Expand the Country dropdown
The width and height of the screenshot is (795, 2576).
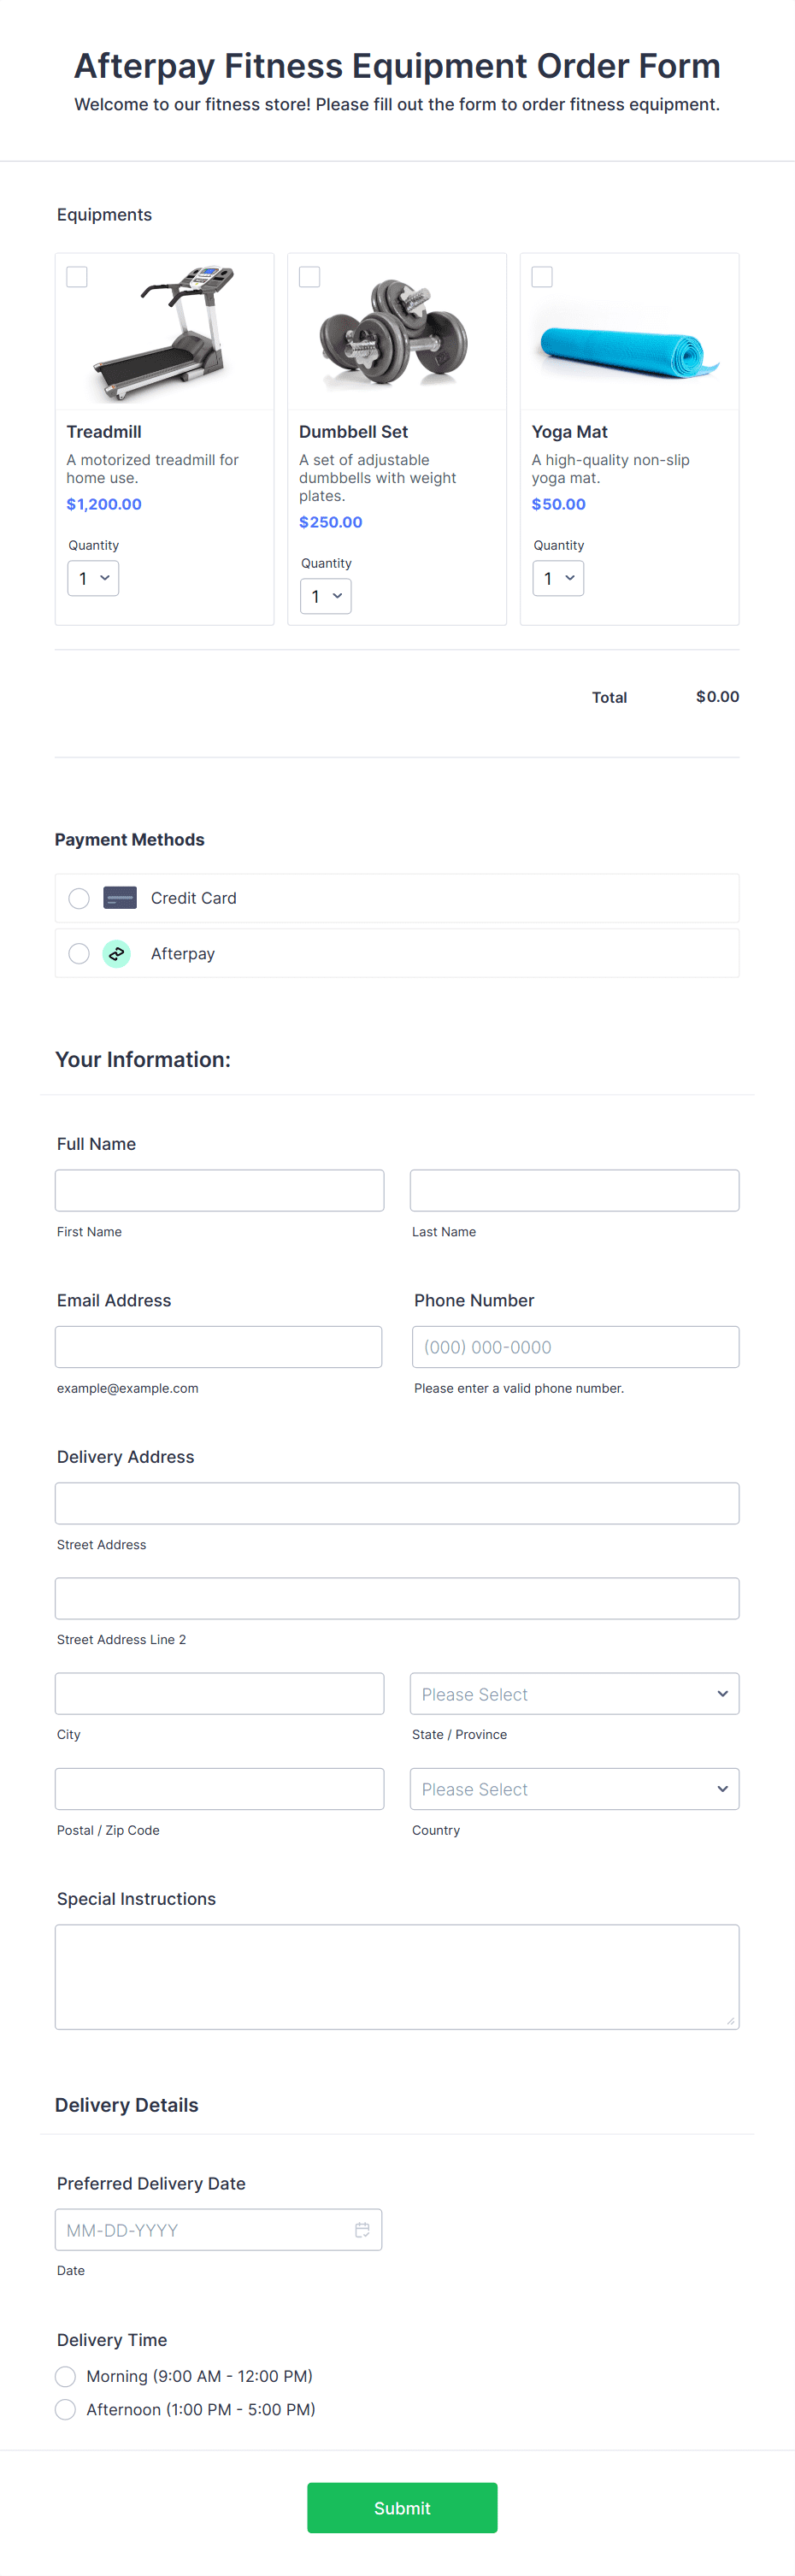(x=574, y=1789)
